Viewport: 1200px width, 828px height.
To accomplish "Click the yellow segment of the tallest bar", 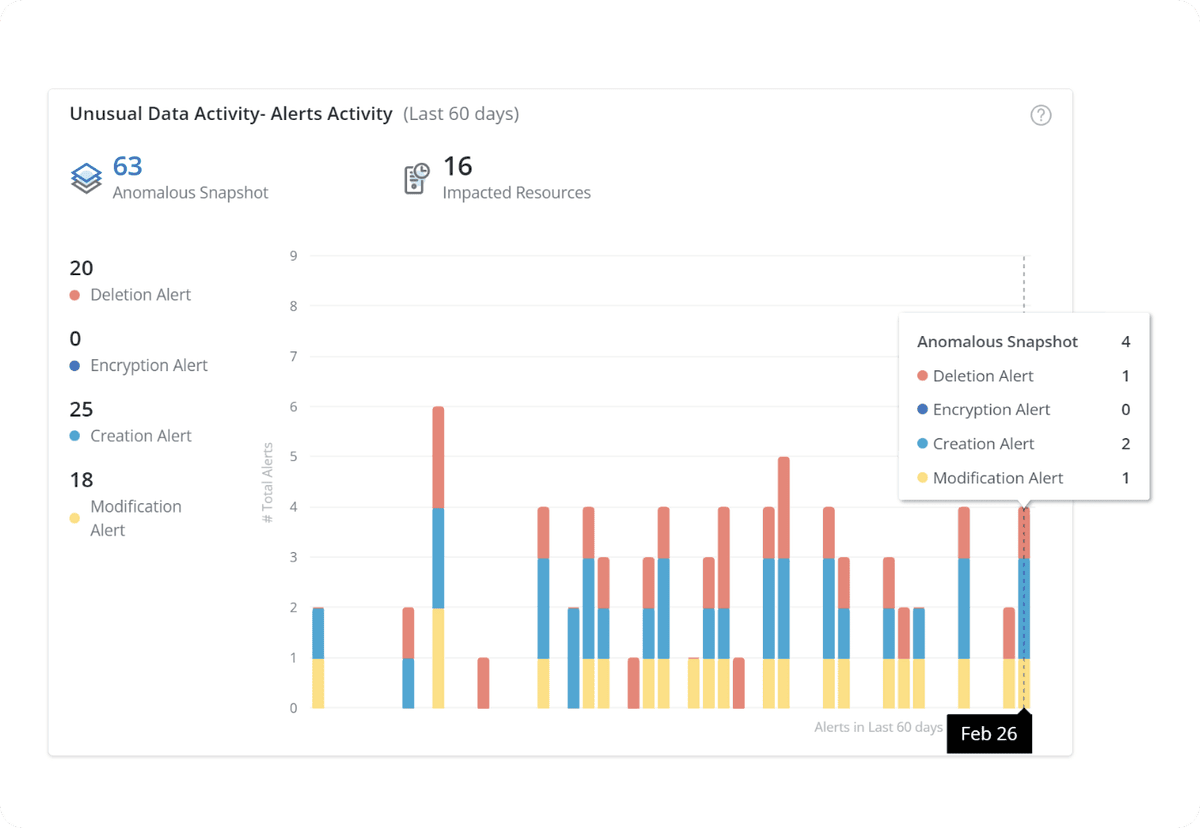I will coord(436,655).
